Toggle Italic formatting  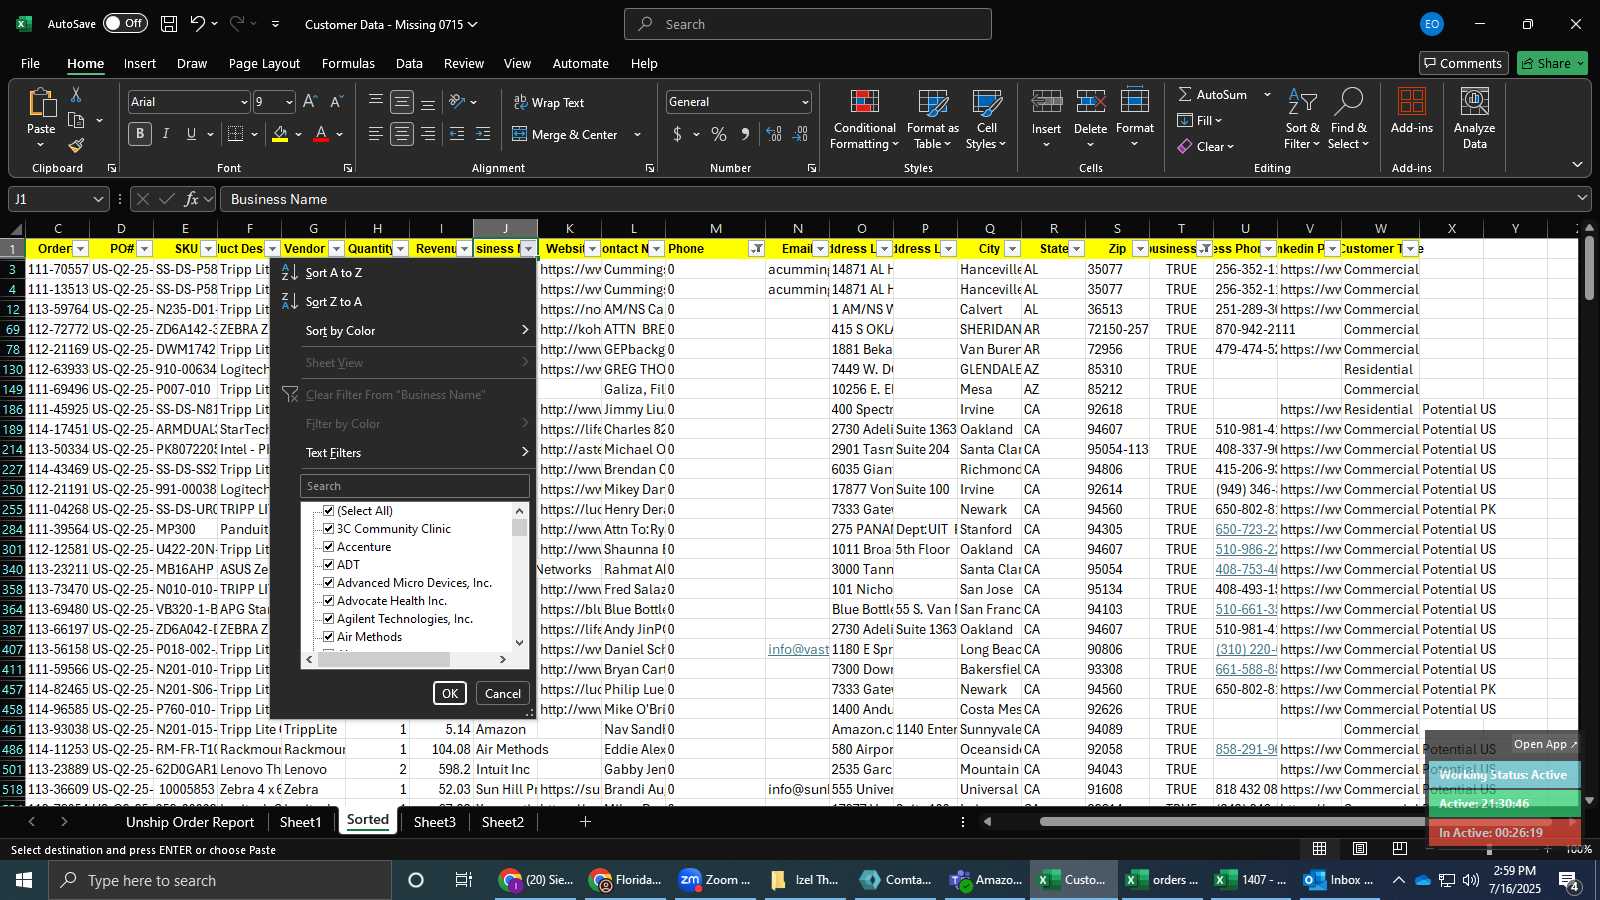point(166,134)
